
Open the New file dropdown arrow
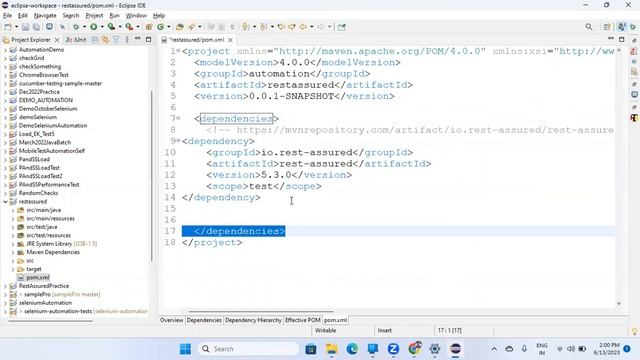click(x=16, y=27)
